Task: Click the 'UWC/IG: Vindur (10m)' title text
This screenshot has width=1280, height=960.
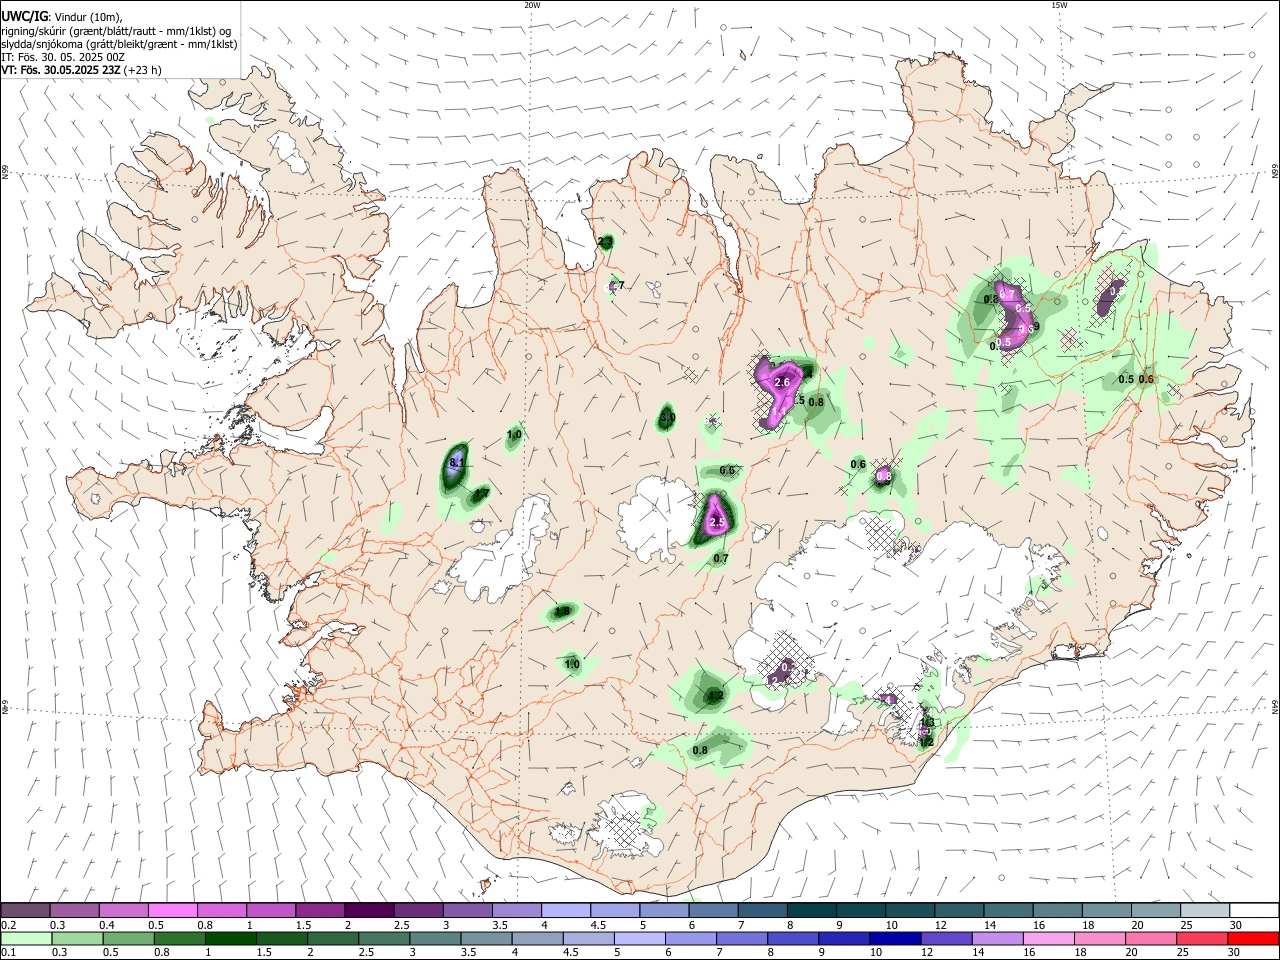Action: pyautogui.click(x=62, y=16)
